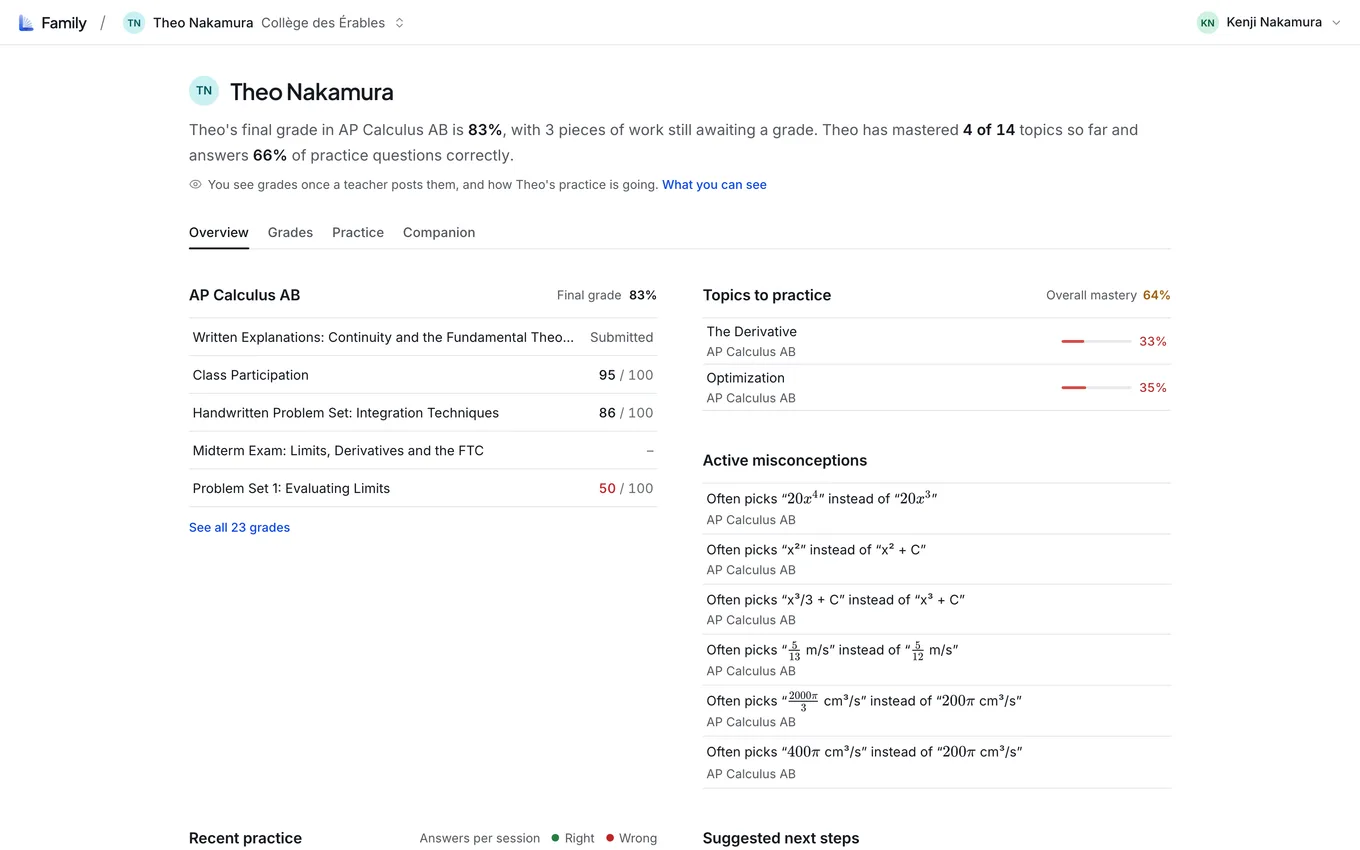This screenshot has height=850, width=1360.
Task: Click the x³/3 + C misconception row
Action: tap(936, 609)
